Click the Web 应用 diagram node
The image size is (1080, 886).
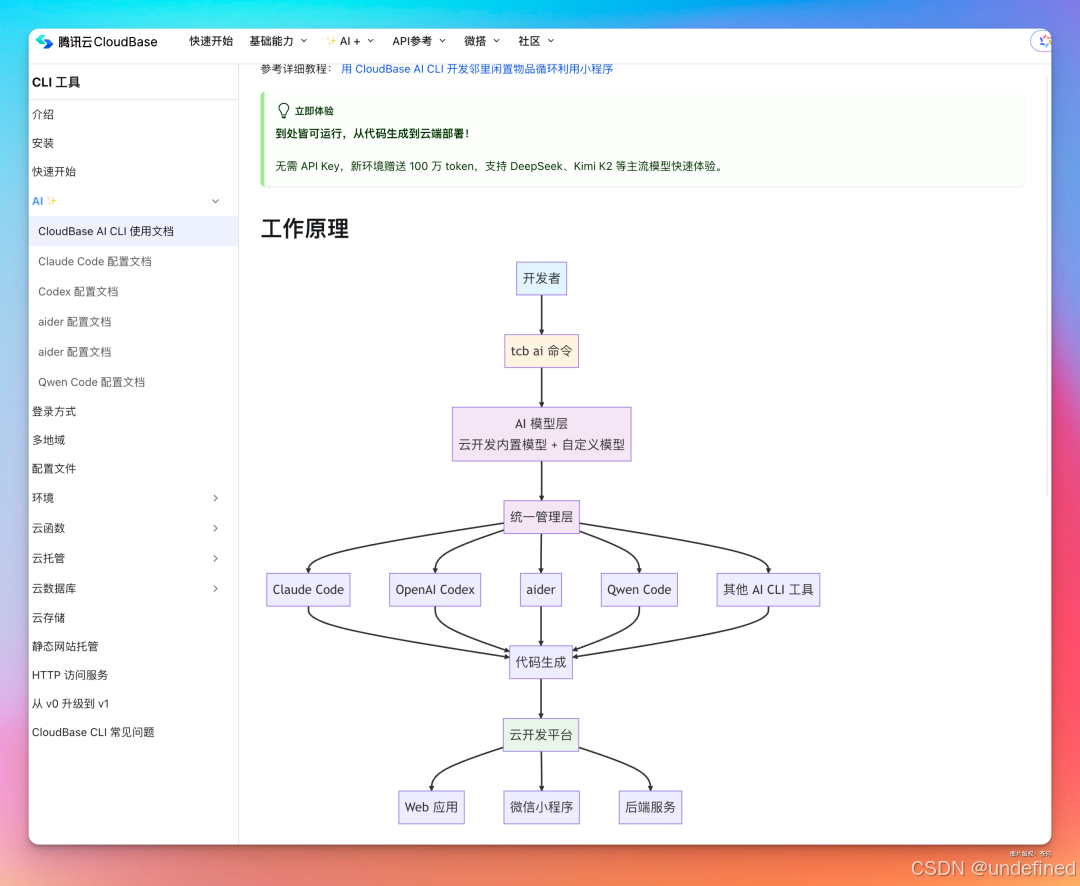(x=431, y=807)
